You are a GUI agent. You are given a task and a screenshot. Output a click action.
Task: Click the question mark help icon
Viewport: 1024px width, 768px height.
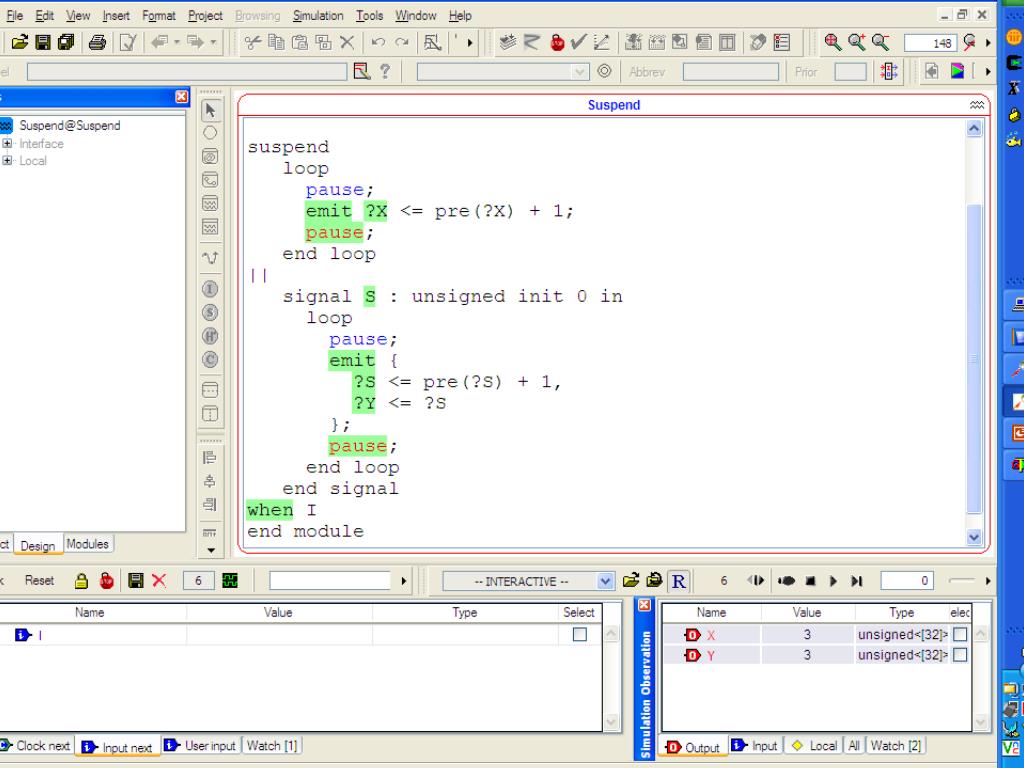point(385,71)
